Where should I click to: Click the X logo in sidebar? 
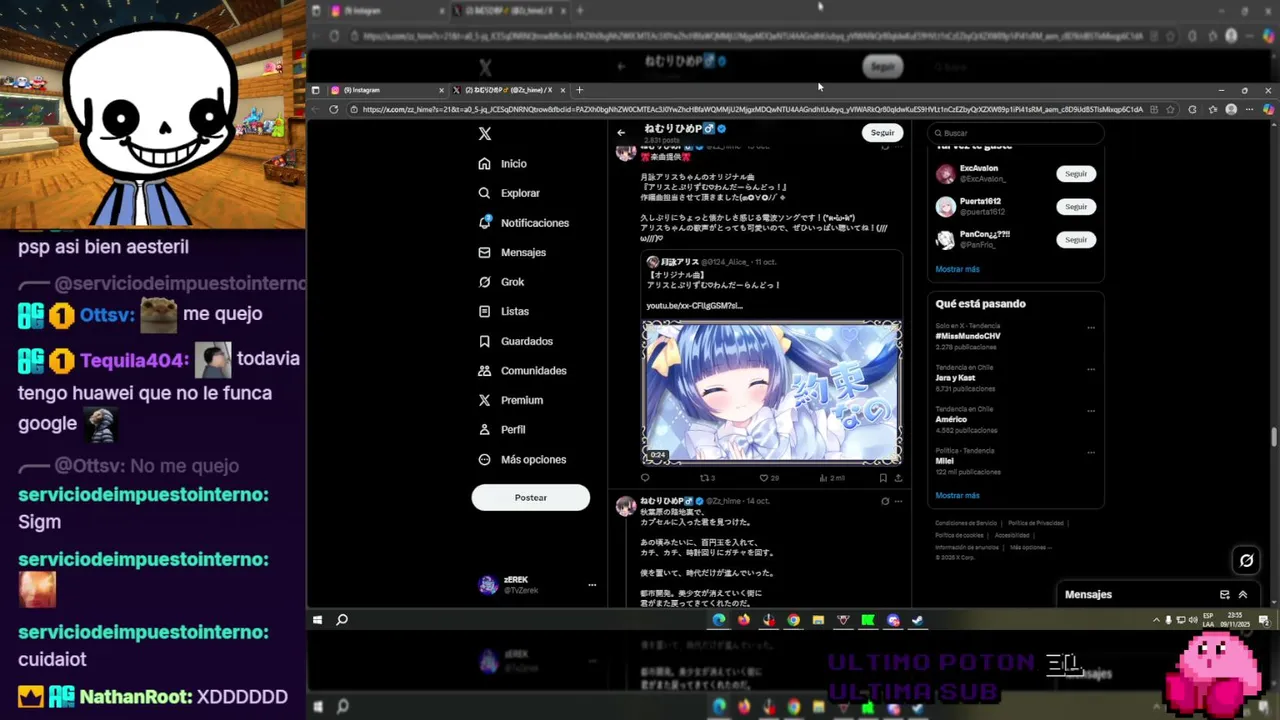click(x=485, y=133)
